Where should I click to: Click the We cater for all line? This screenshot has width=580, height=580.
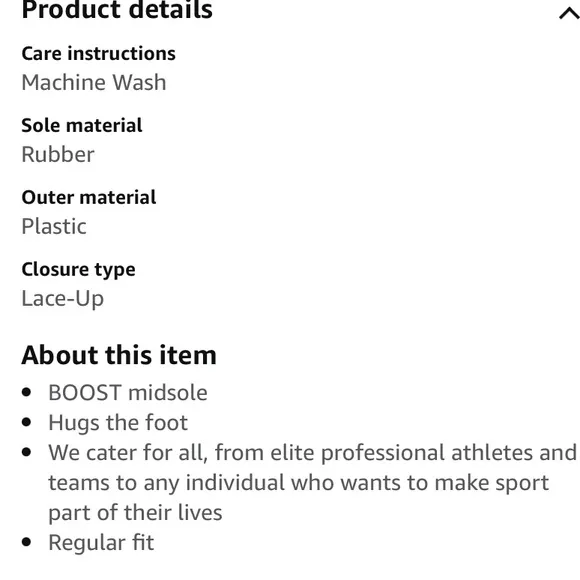pos(313,453)
